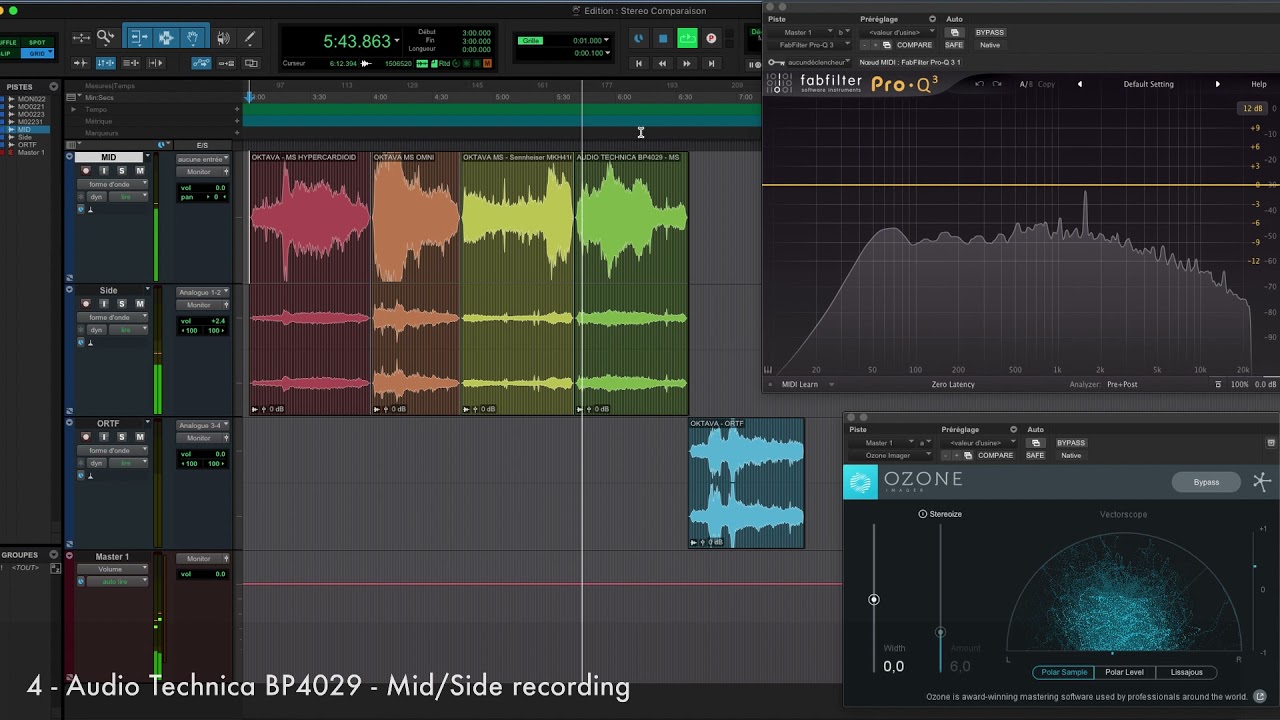This screenshot has height=720, width=1280.
Task: Solo the Side track
Action: [122, 304]
